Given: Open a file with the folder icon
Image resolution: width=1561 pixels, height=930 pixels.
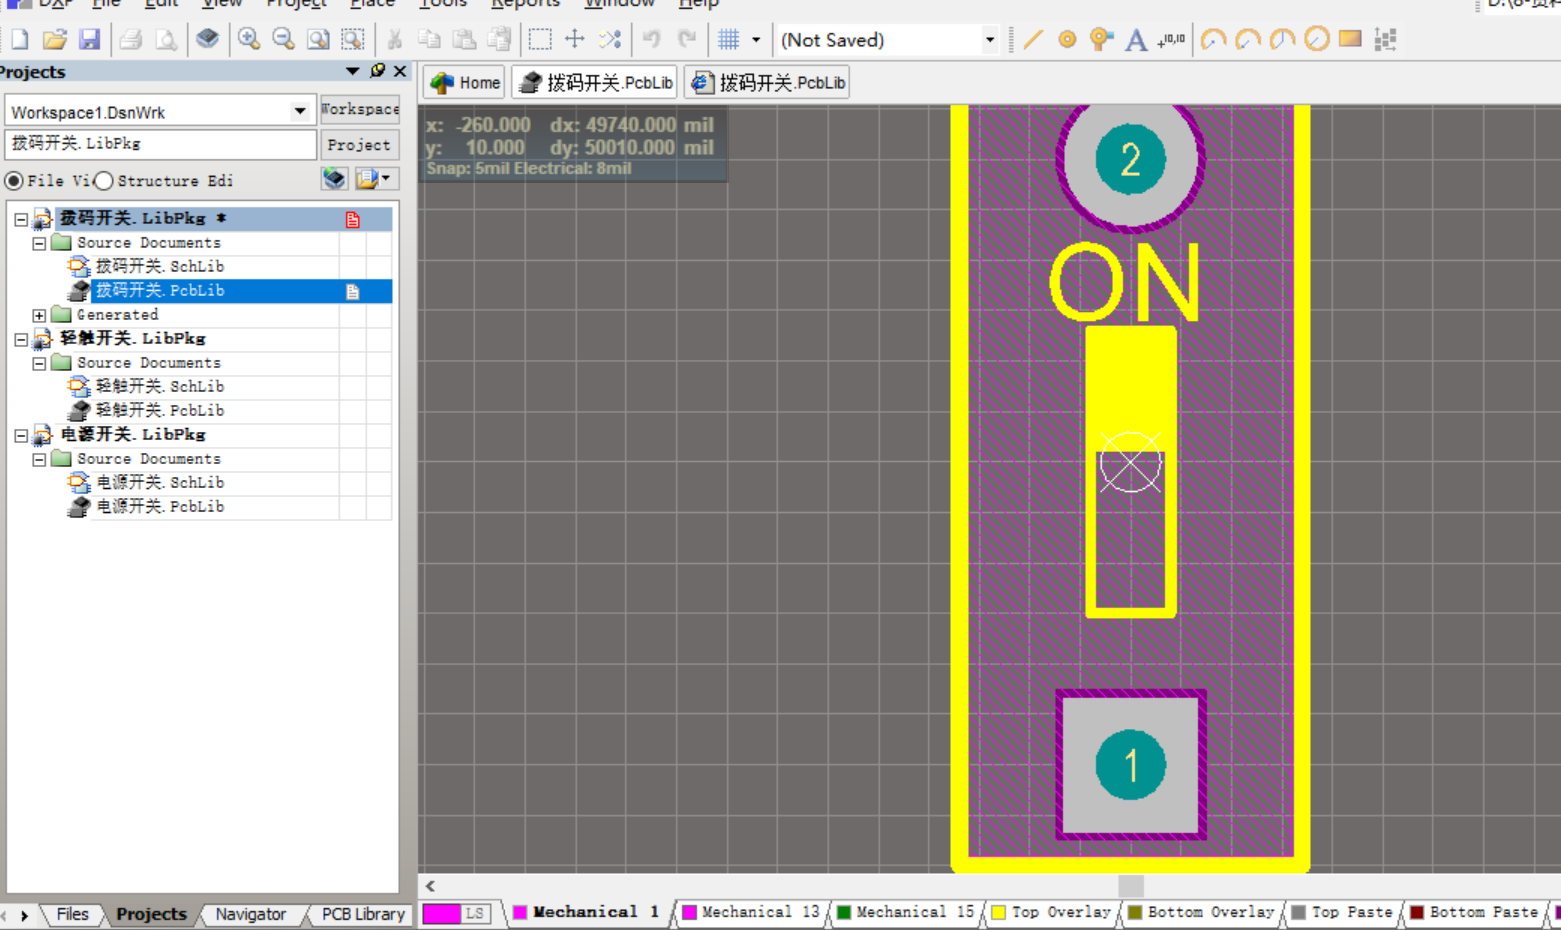Looking at the screenshot, I should tap(55, 40).
